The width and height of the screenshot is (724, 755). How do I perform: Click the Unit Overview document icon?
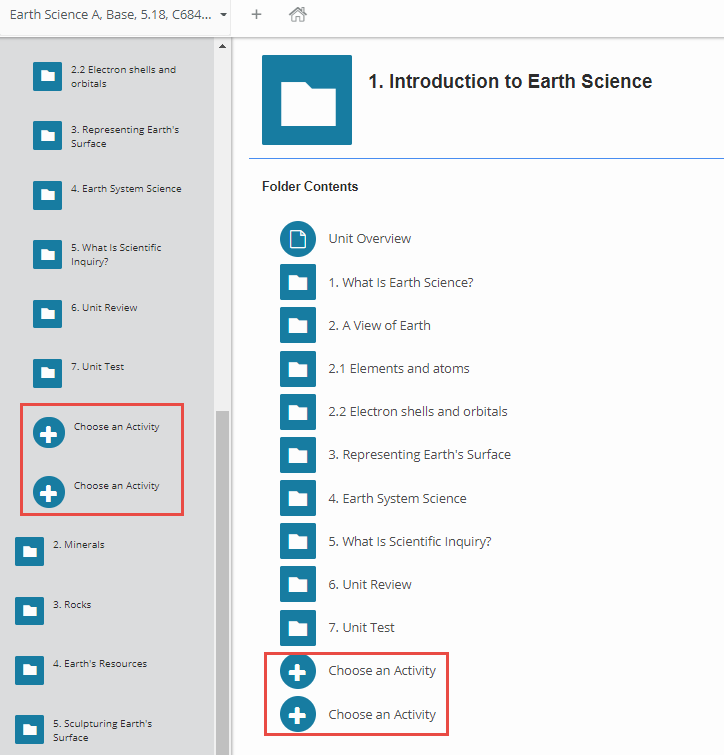[x=298, y=239]
